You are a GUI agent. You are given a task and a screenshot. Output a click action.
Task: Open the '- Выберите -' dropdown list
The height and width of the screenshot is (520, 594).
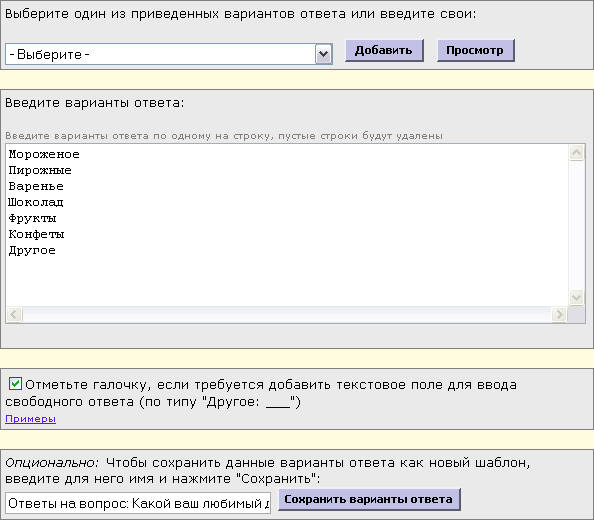169,54
